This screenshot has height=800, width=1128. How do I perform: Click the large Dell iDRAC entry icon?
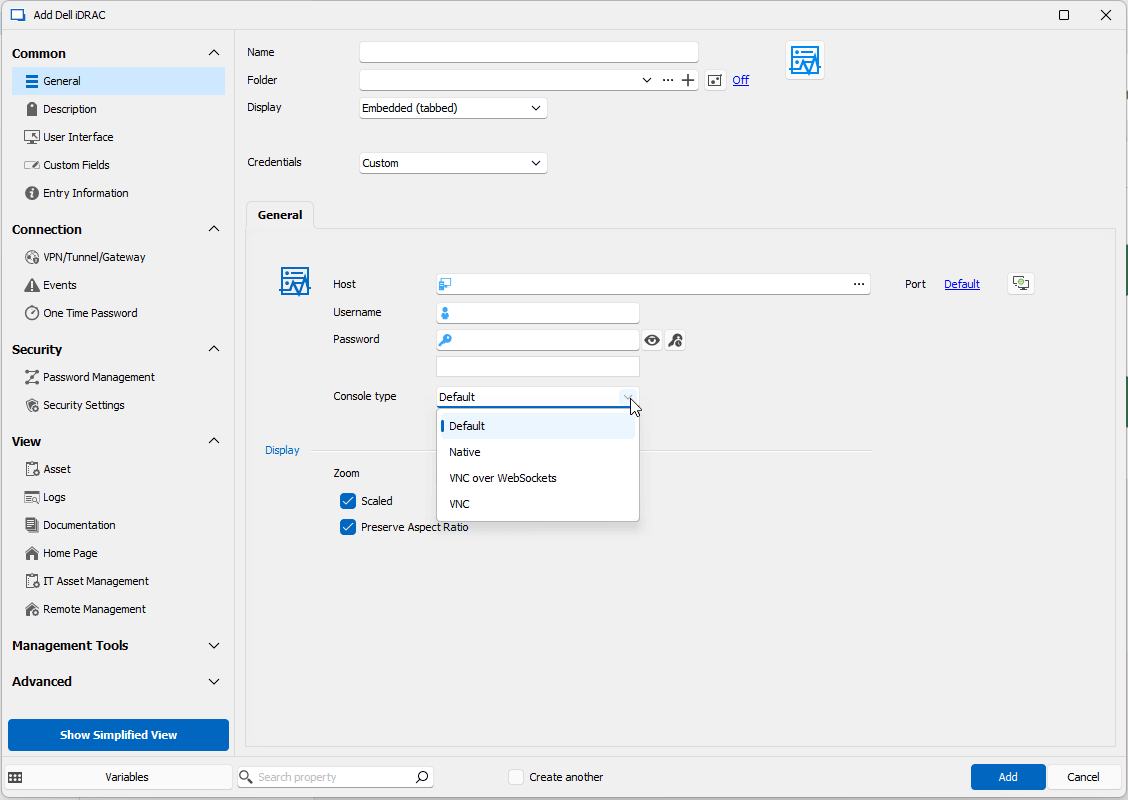click(x=804, y=61)
